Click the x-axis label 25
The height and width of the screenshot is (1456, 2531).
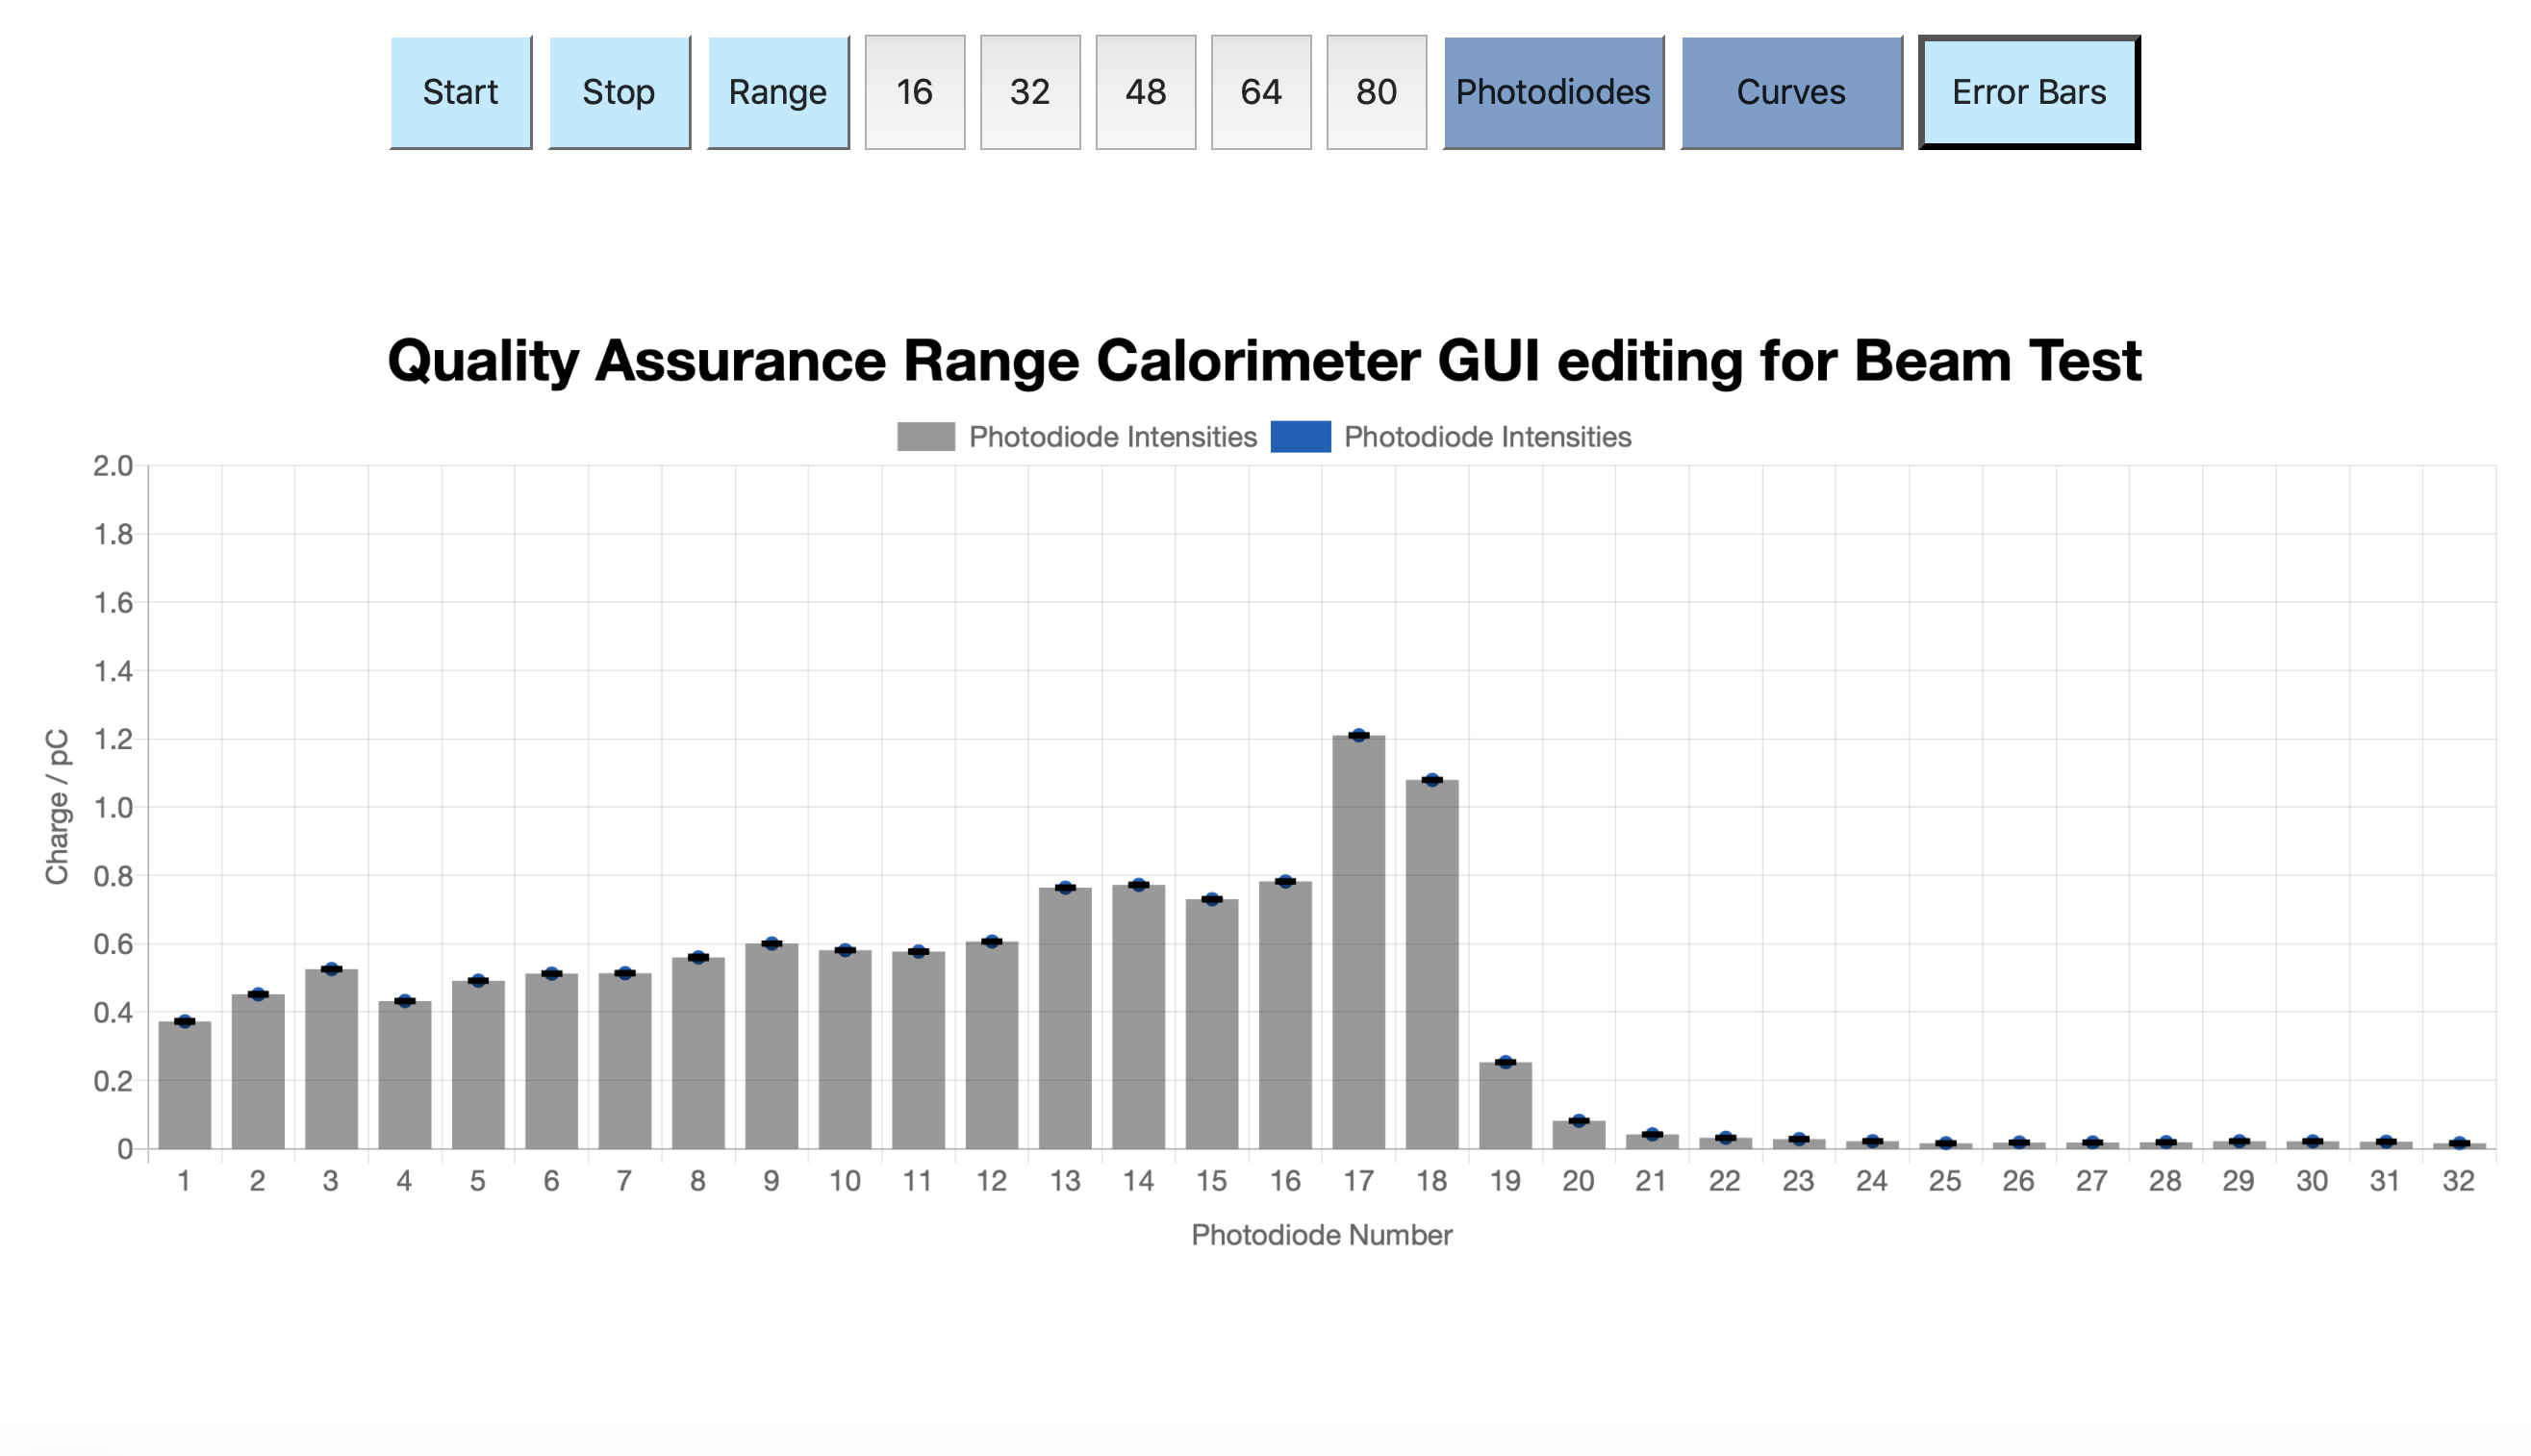coord(1945,1181)
